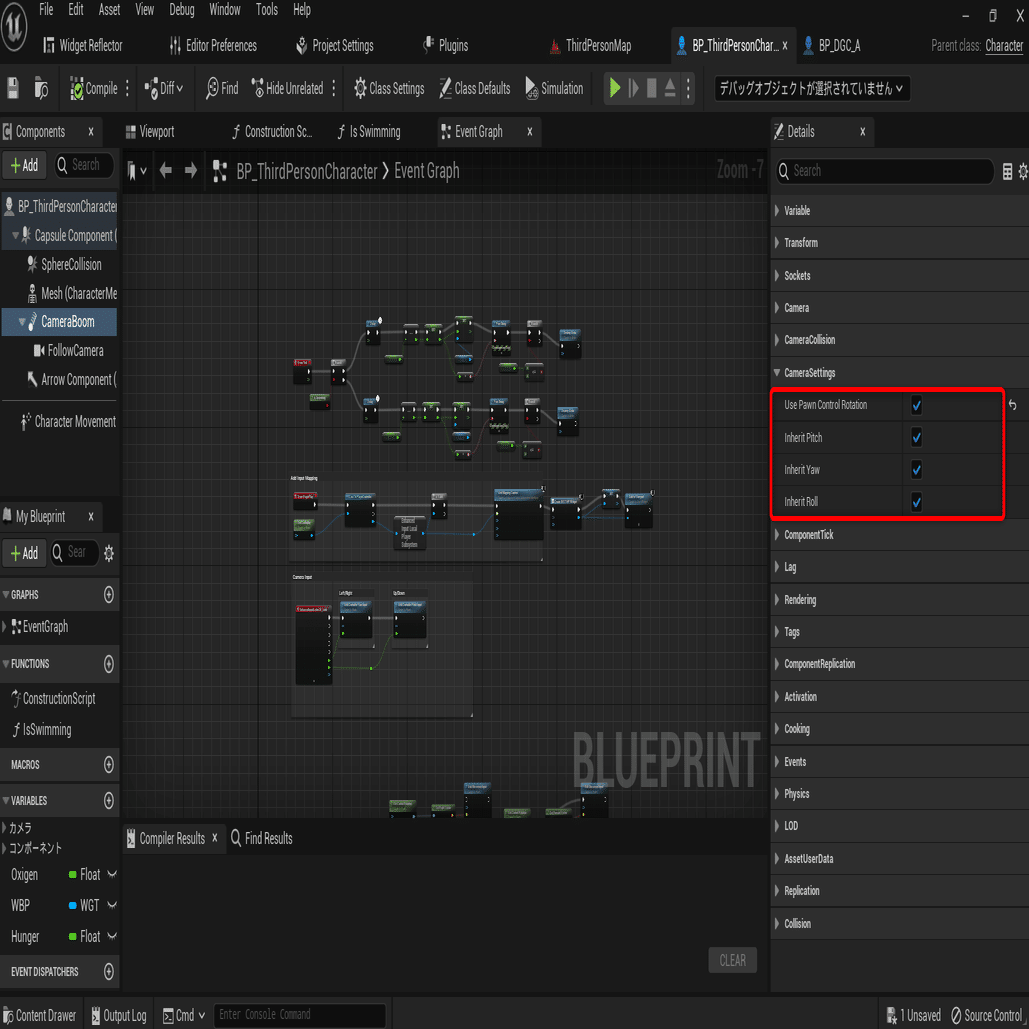Uncheck Inherit Roll

[916, 502]
